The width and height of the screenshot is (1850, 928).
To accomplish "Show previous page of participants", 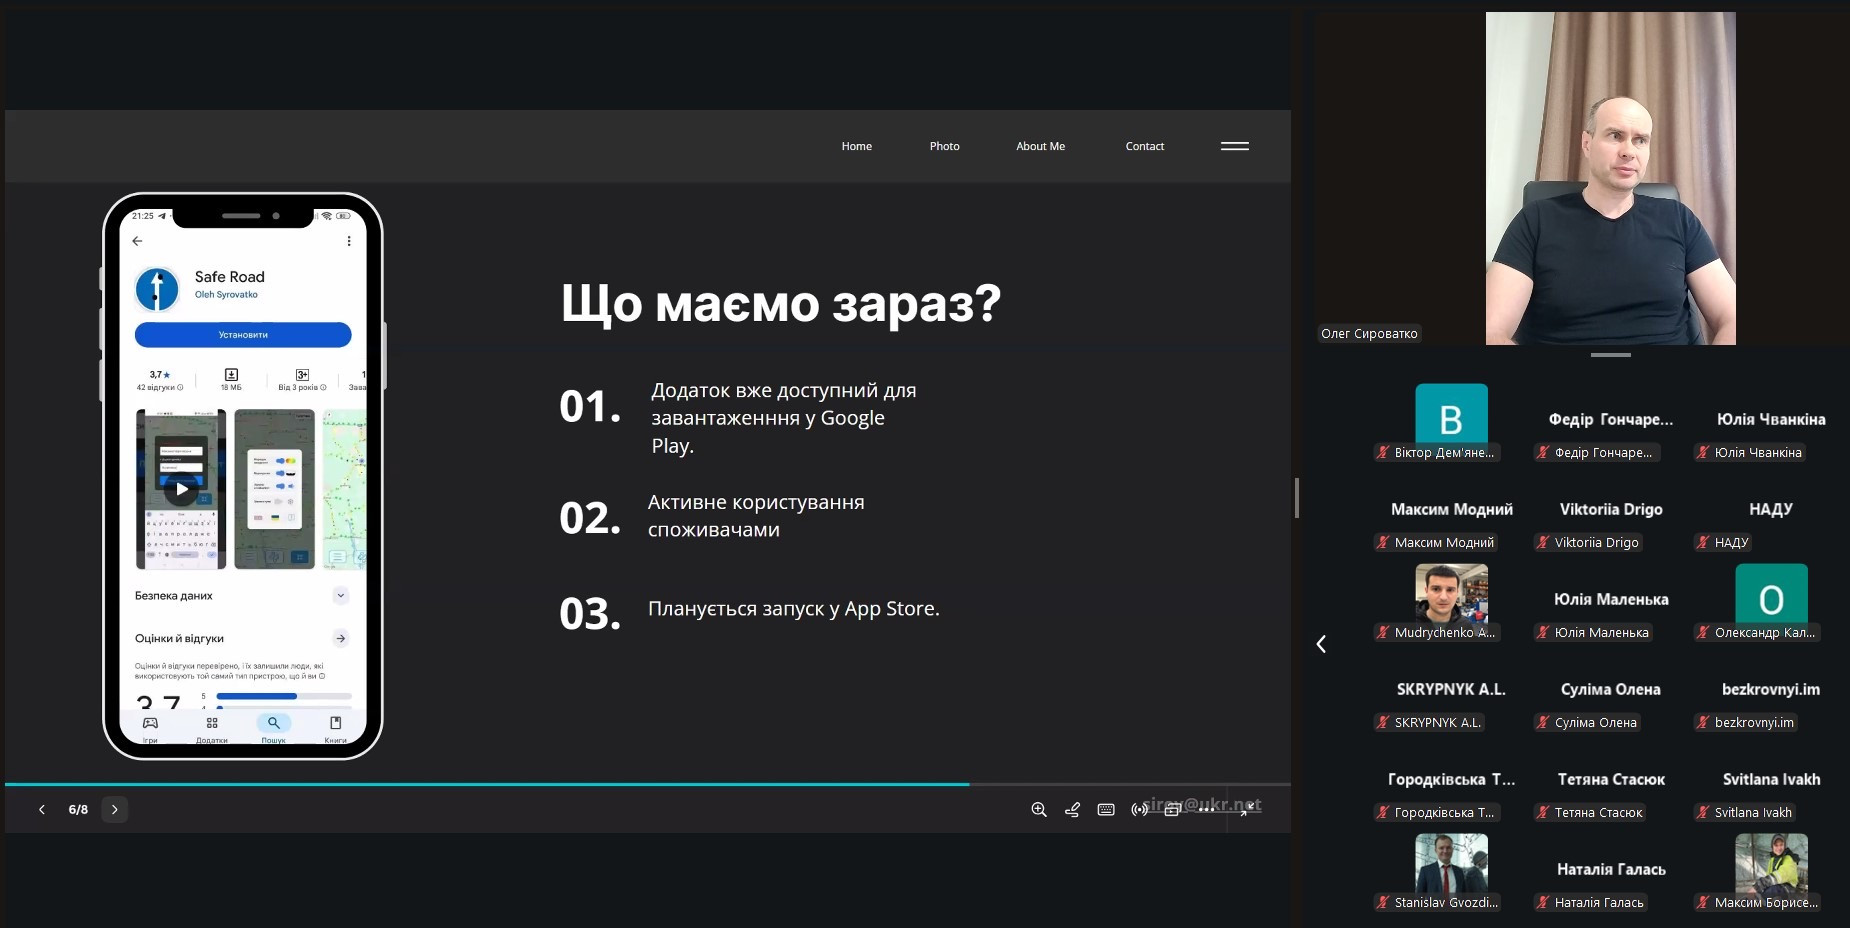I will coord(1321,644).
